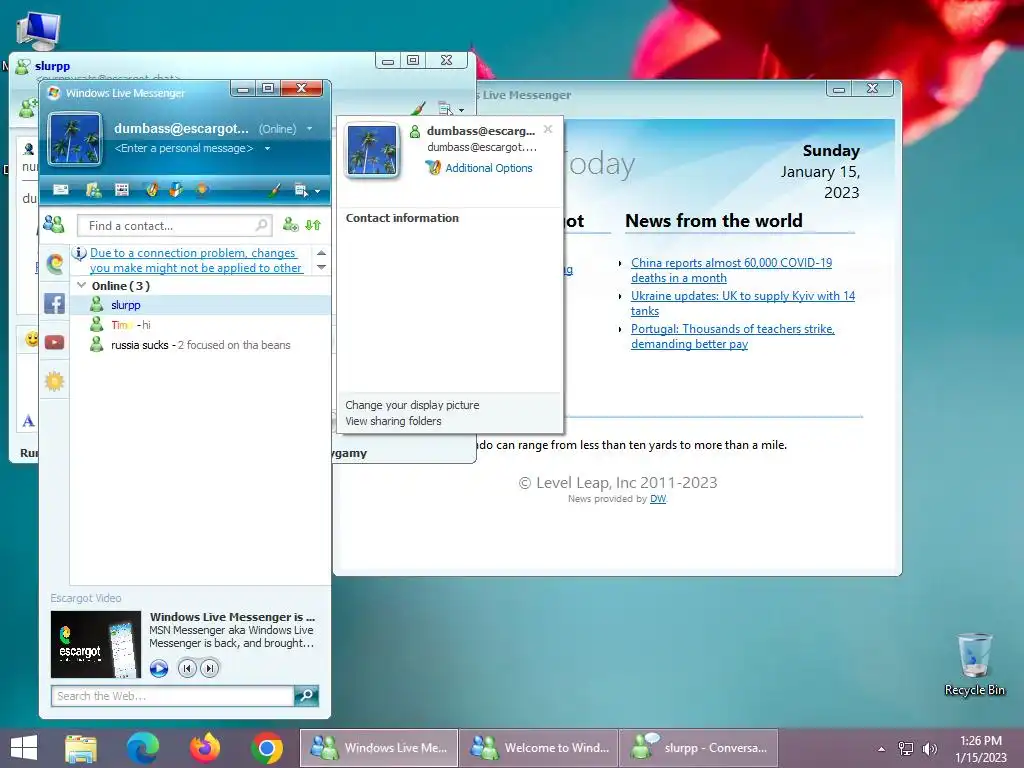1024x768 pixels.
Task: Open Ukraine updates tanks news link
Action: (743, 303)
